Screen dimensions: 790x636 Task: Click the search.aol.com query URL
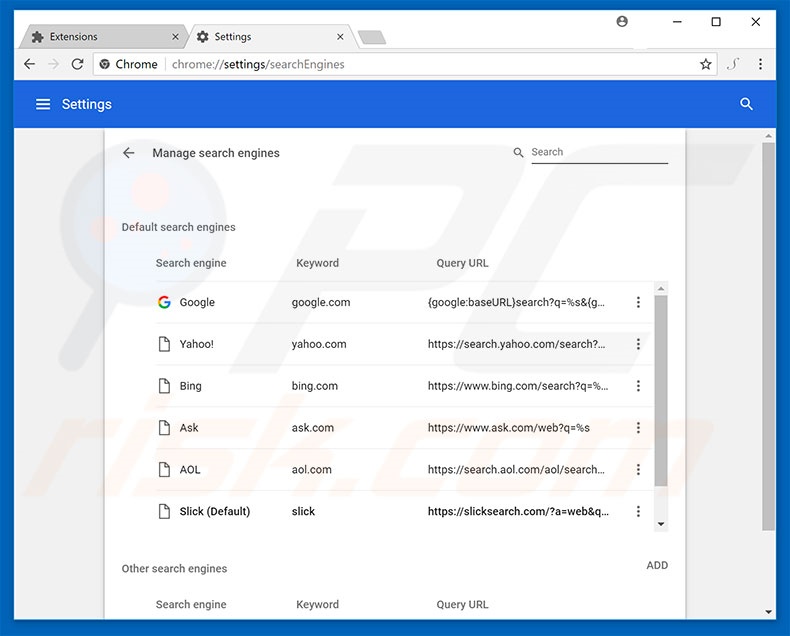click(516, 470)
